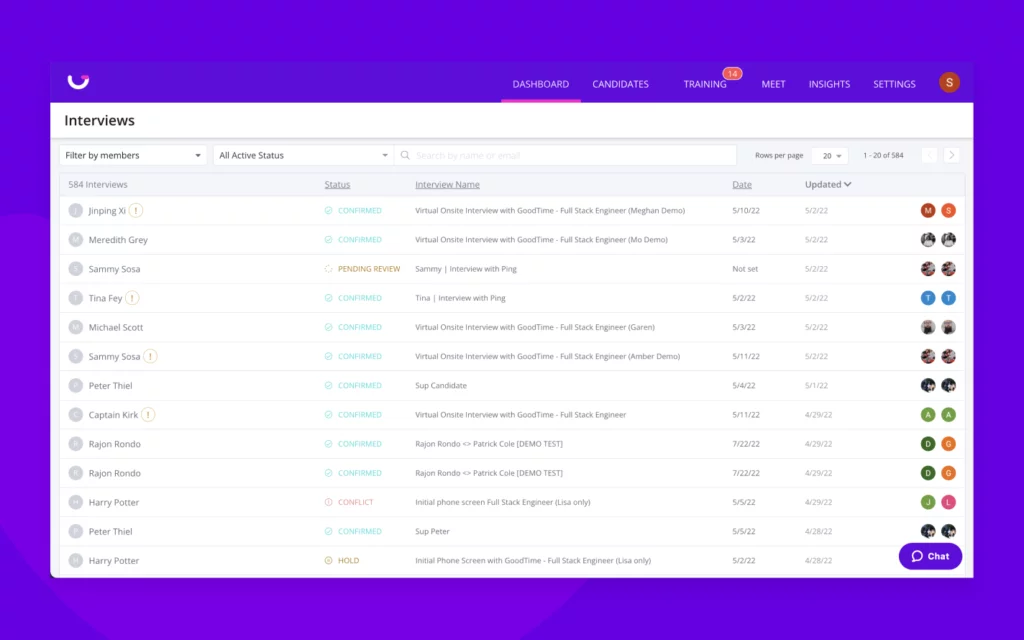
Task: Click the GoodTime logo icon
Action: [x=77, y=82]
